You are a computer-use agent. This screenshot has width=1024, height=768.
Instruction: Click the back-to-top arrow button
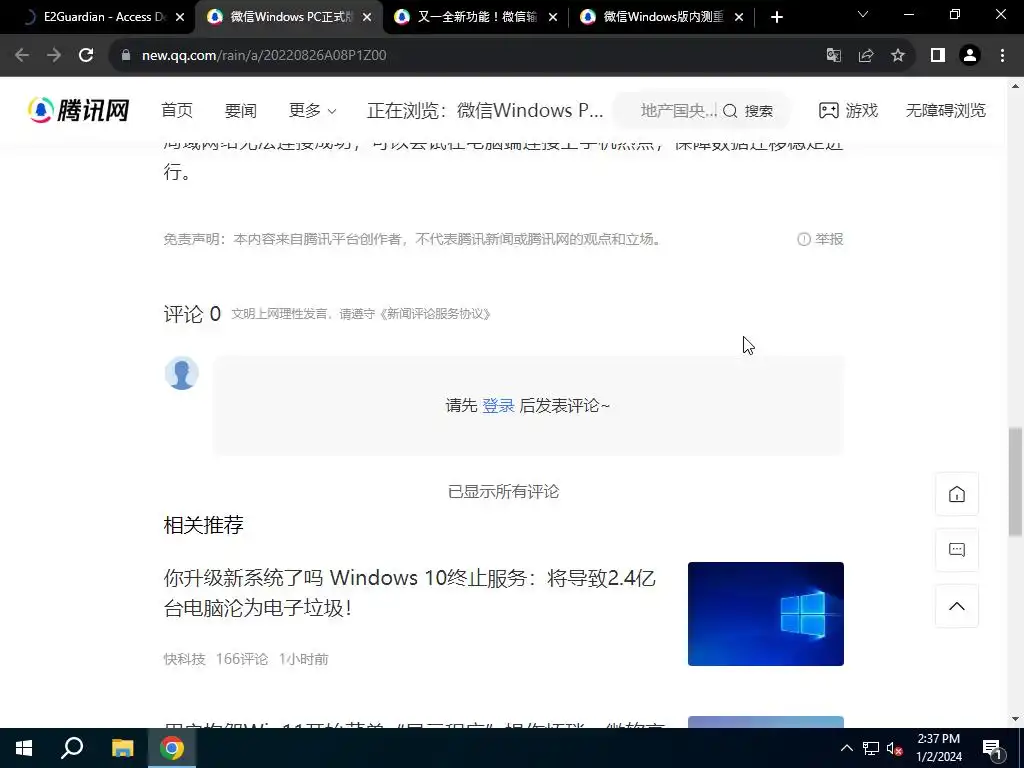click(x=957, y=606)
